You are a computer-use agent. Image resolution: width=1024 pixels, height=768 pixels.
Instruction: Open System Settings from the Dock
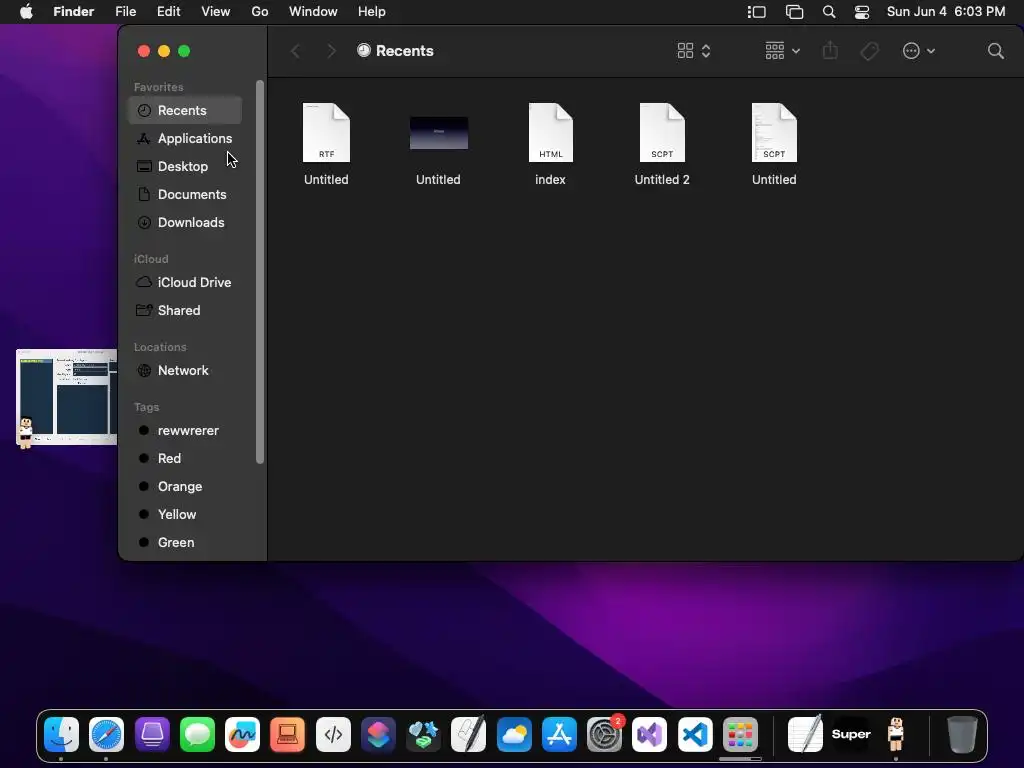click(x=605, y=735)
